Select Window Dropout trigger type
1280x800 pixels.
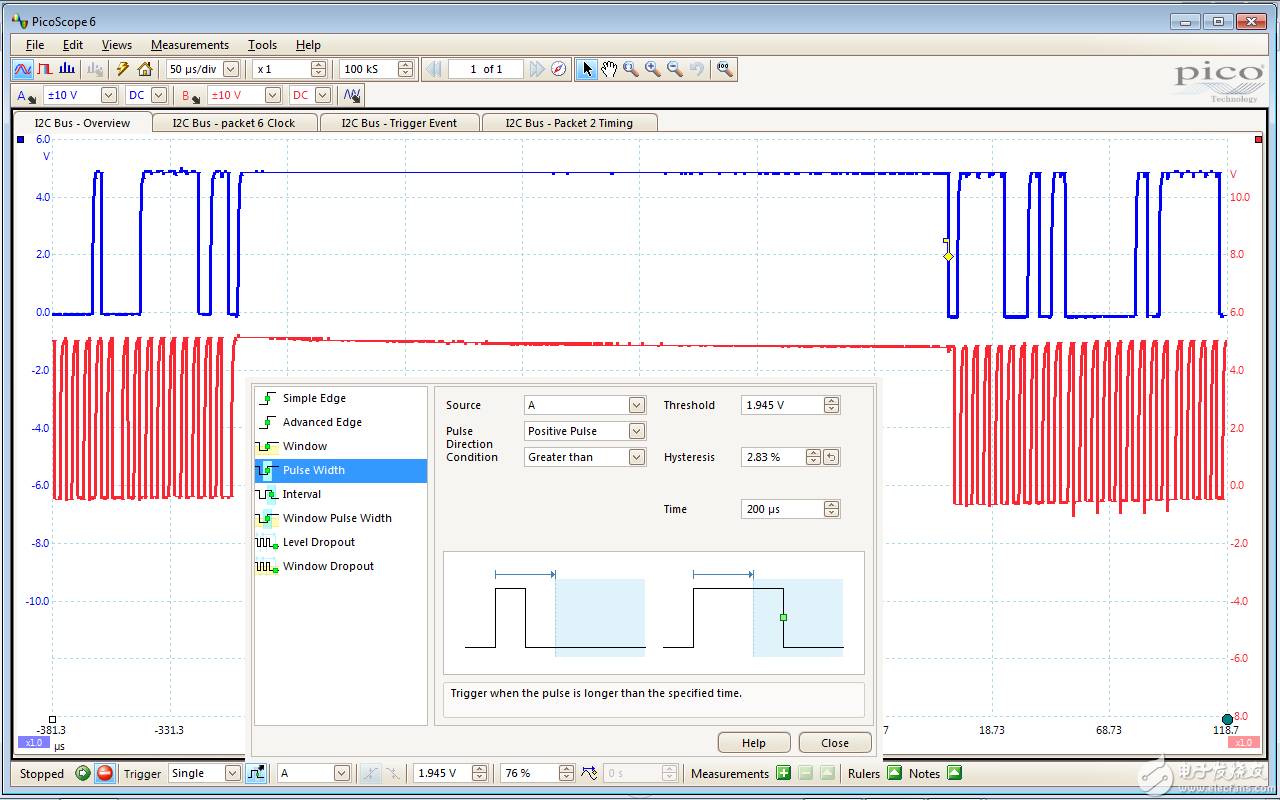point(327,566)
